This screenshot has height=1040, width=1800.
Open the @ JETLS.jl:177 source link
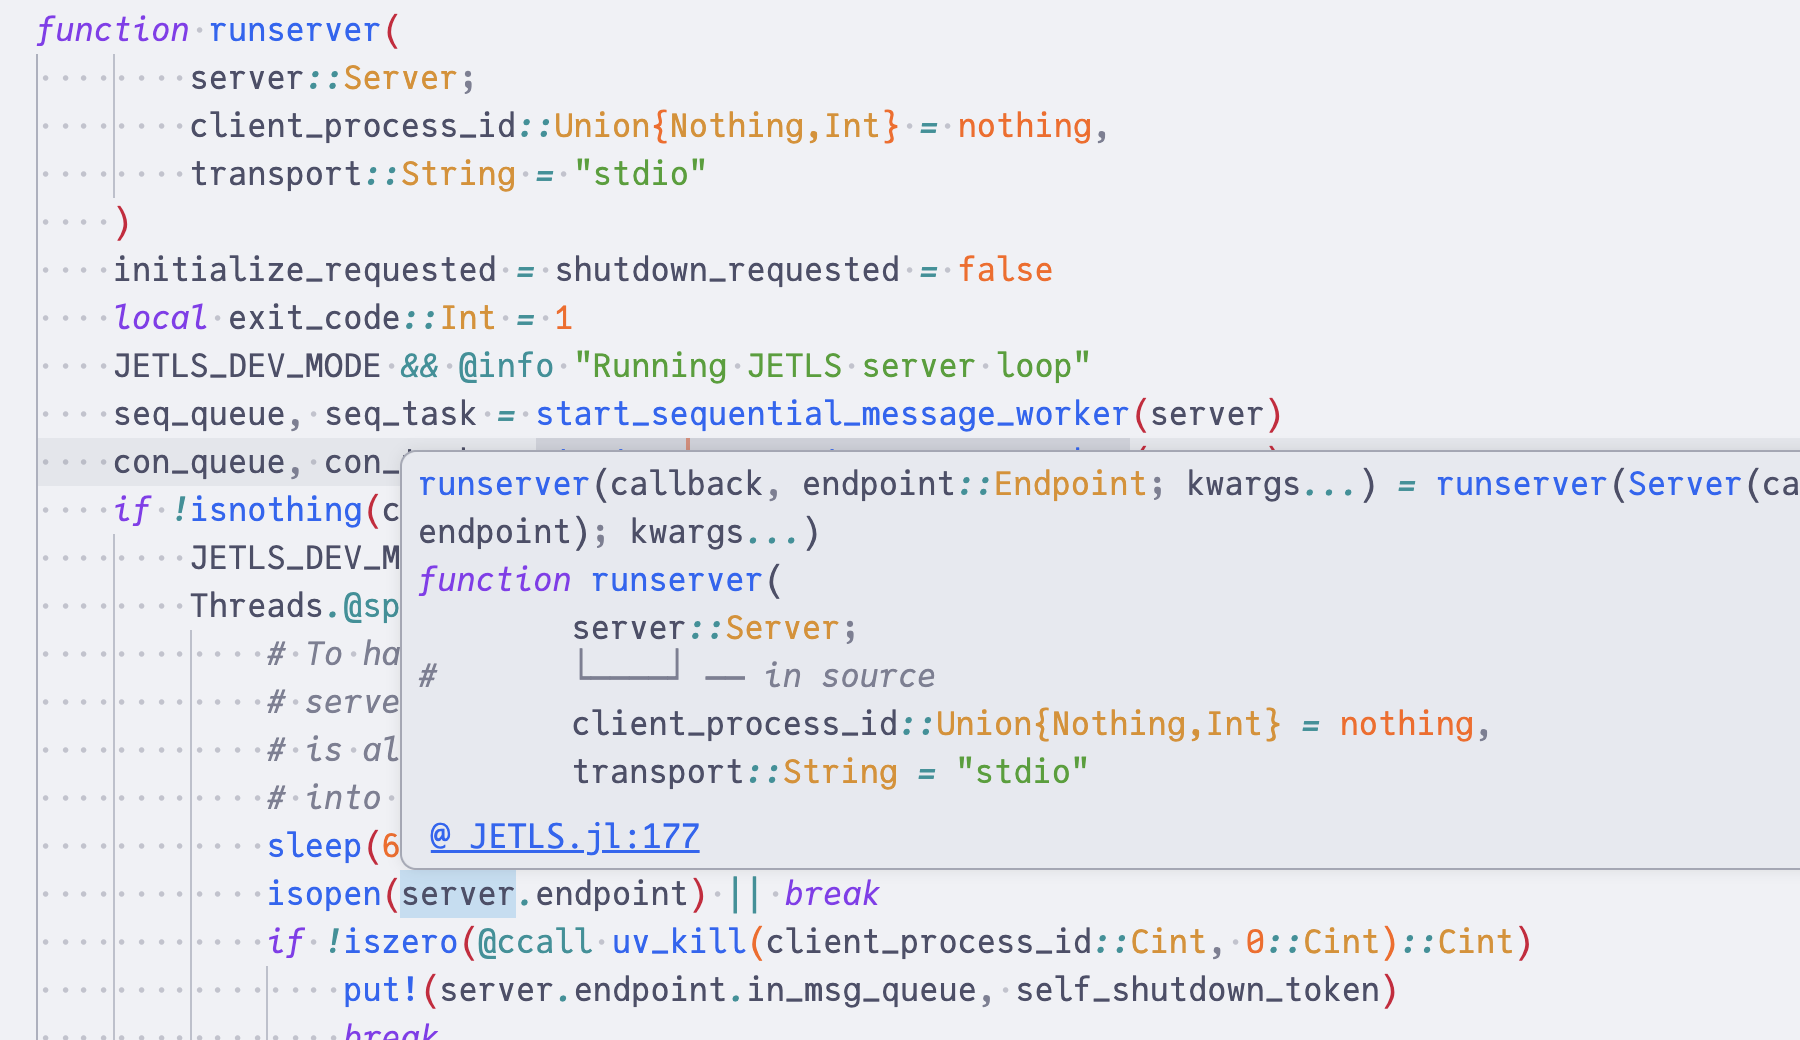click(x=565, y=836)
